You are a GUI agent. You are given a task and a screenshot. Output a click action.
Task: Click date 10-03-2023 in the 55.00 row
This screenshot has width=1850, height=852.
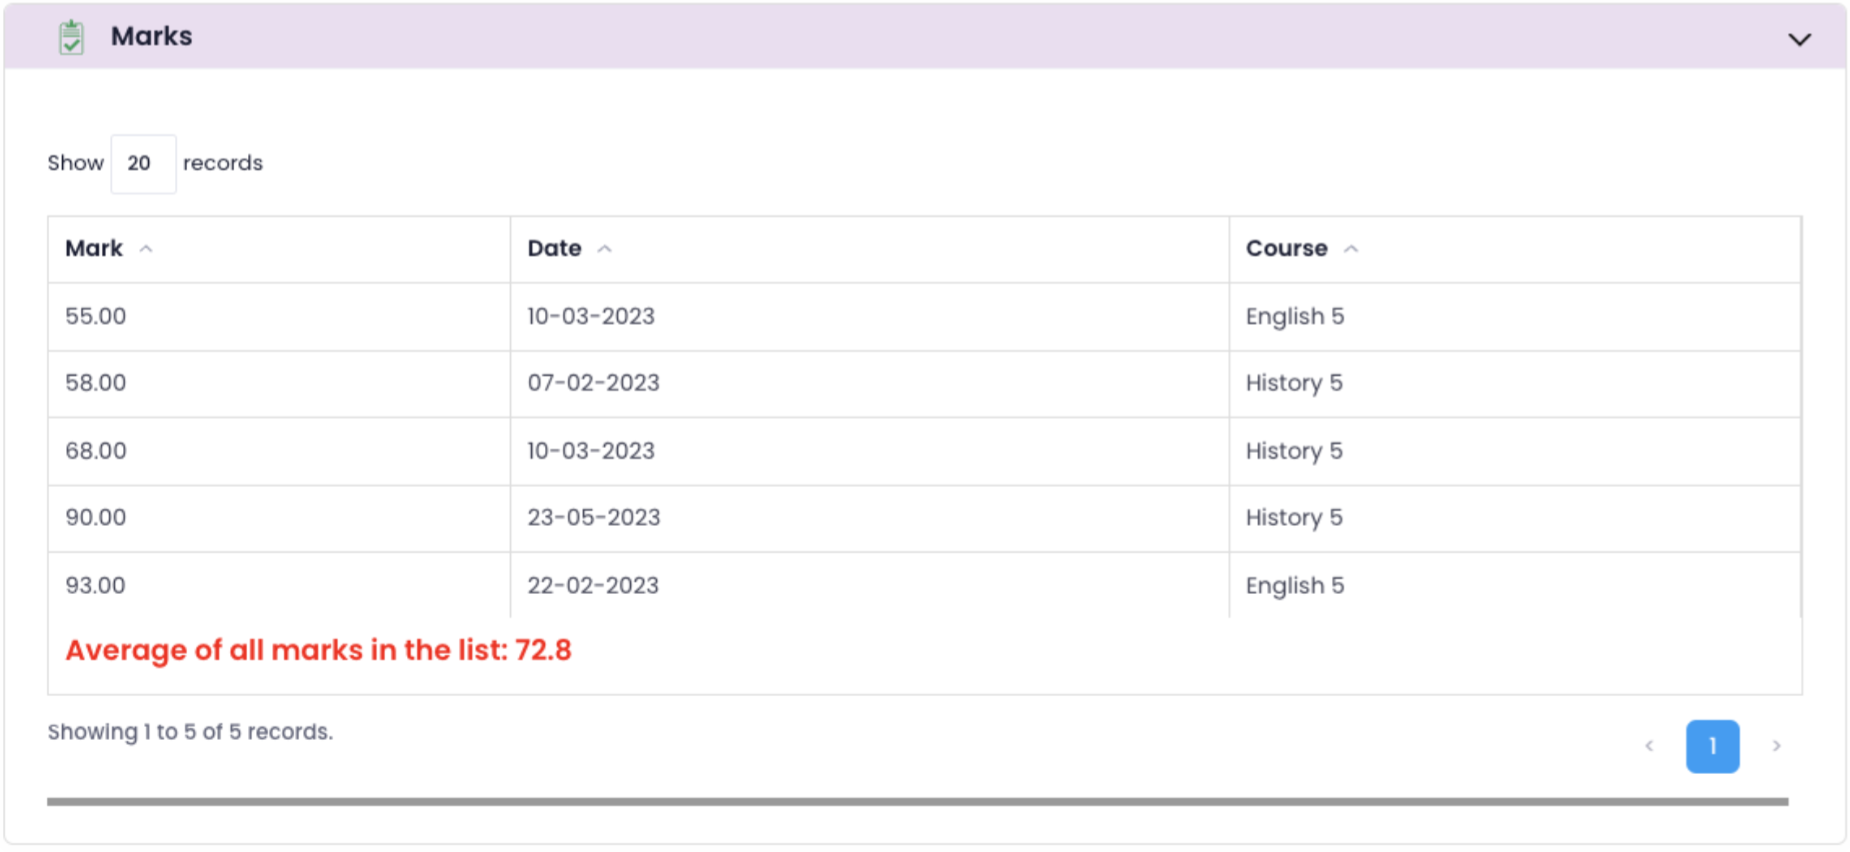click(x=591, y=317)
